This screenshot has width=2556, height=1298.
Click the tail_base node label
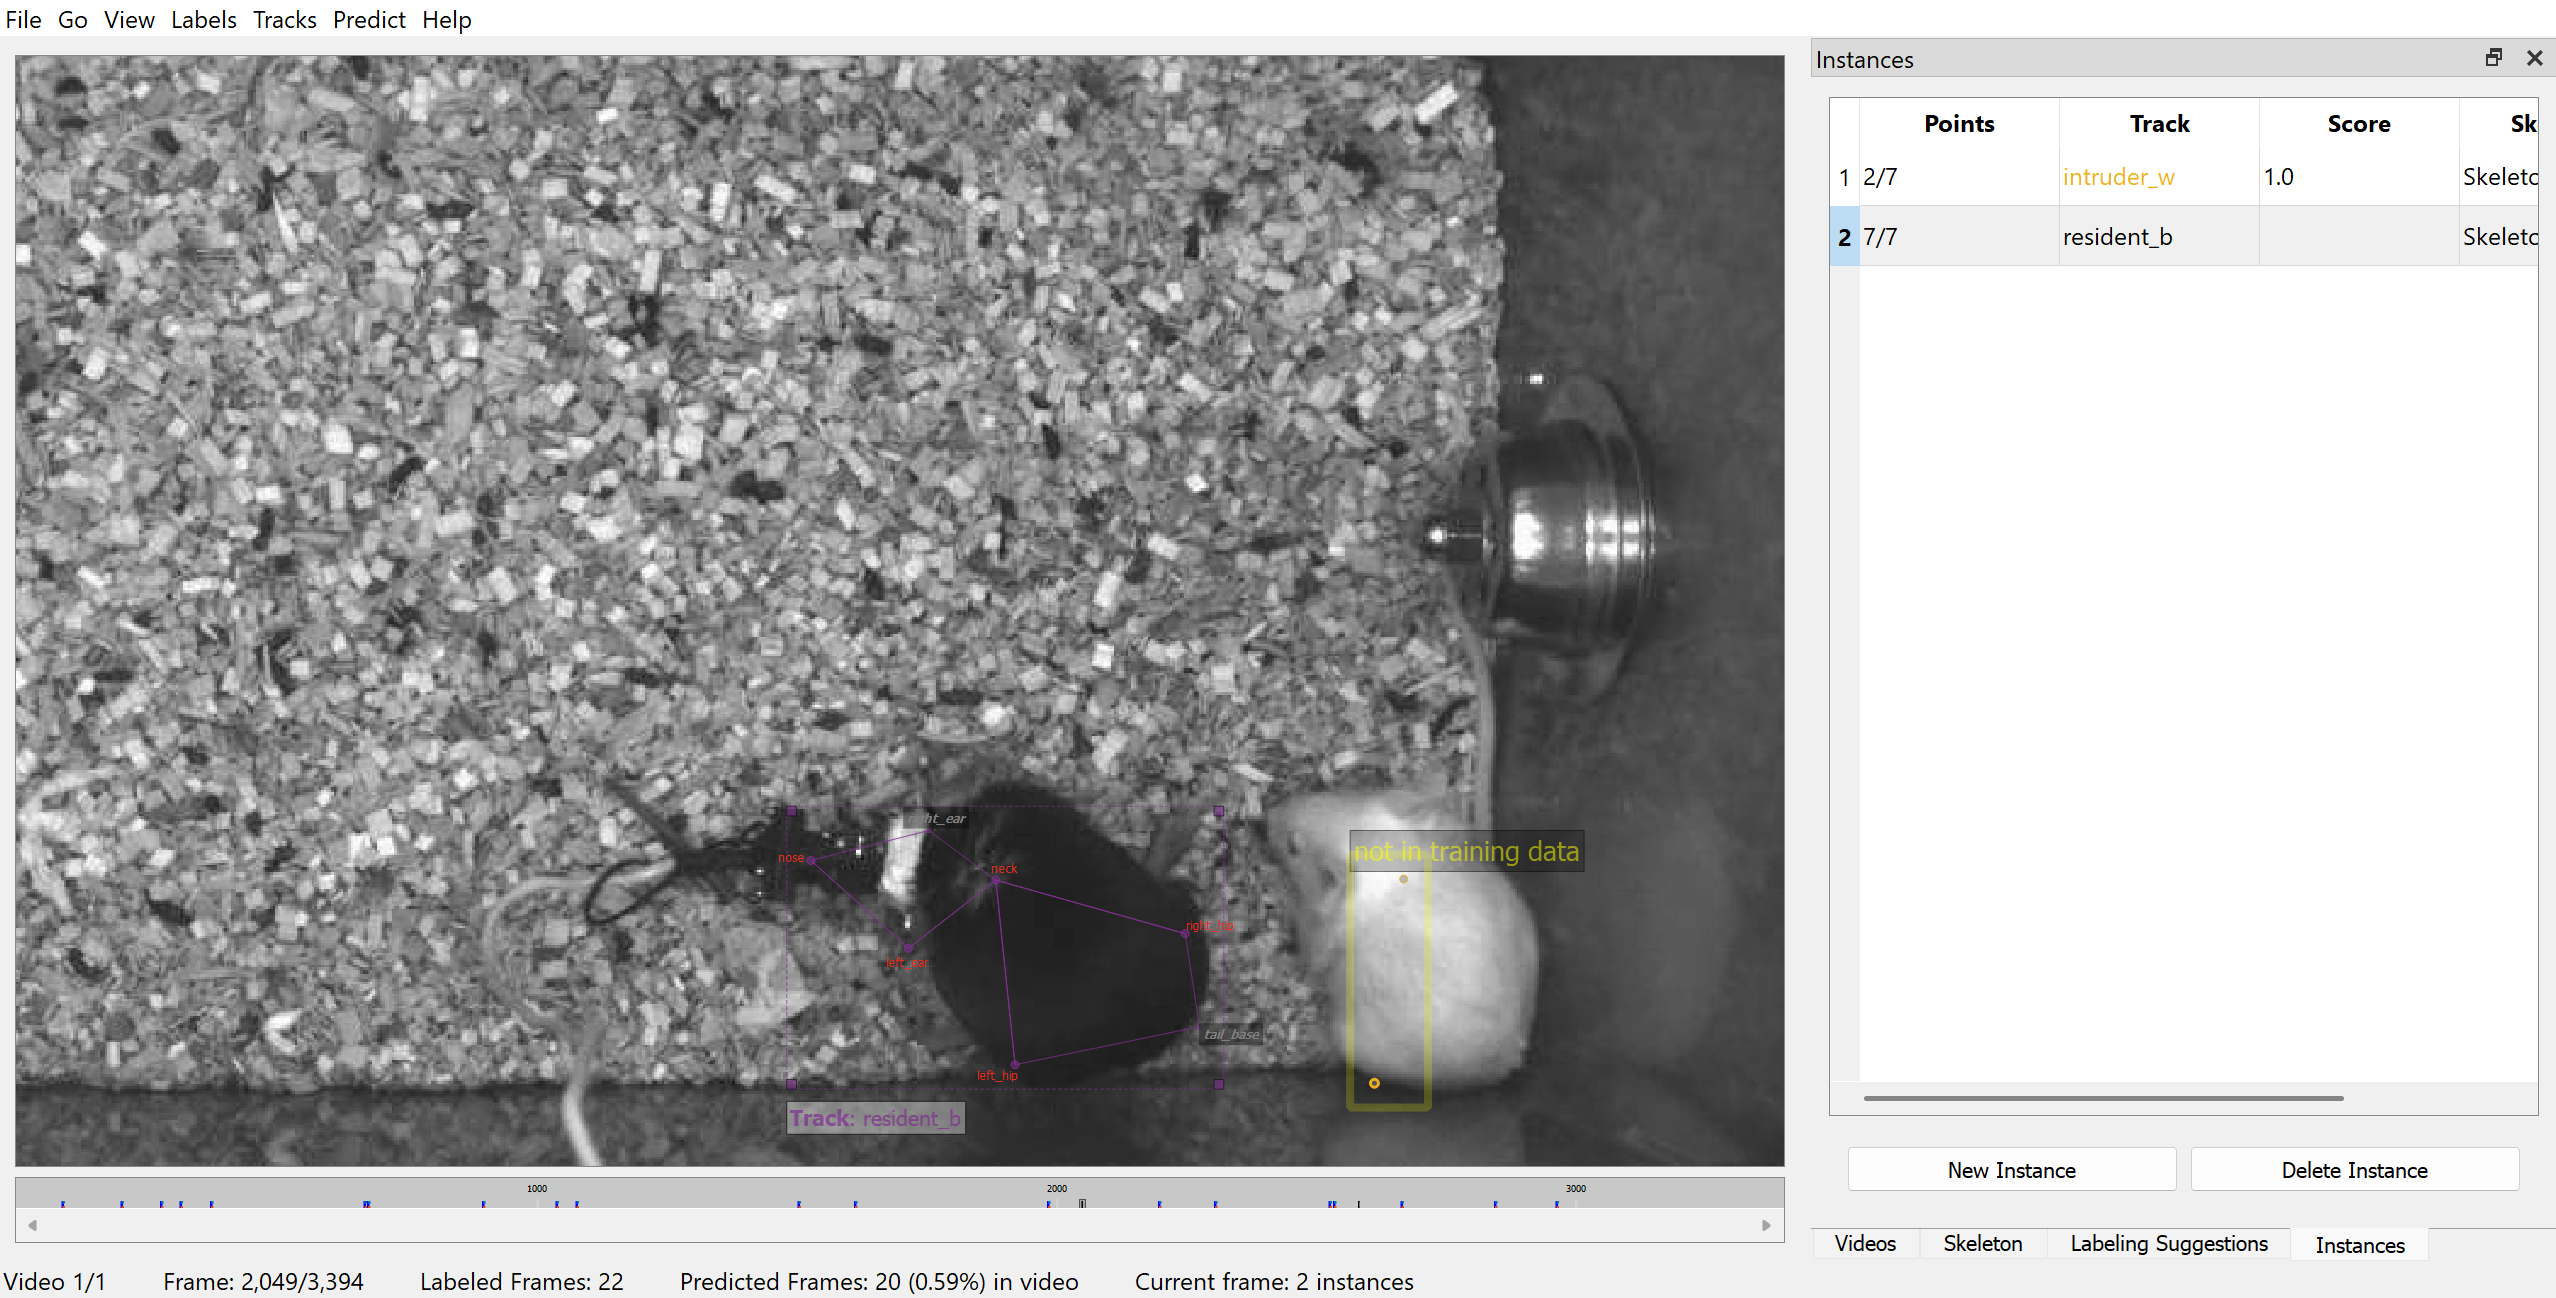(1231, 1034)
